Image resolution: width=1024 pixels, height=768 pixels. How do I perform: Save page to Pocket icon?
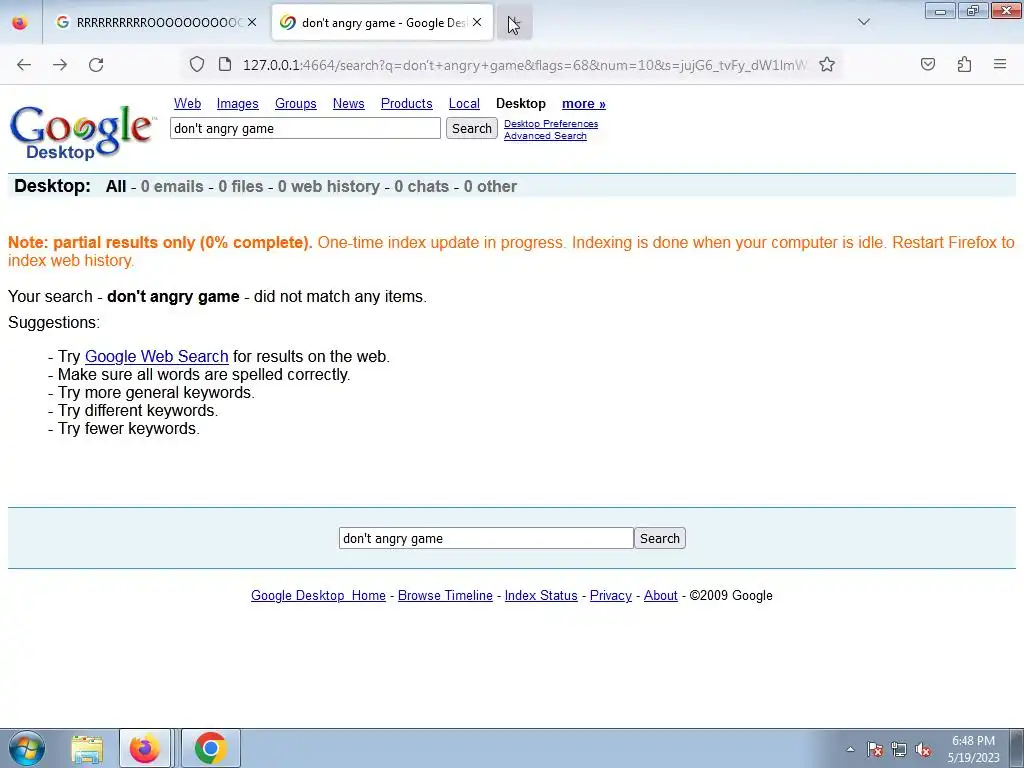coord(928,64)
